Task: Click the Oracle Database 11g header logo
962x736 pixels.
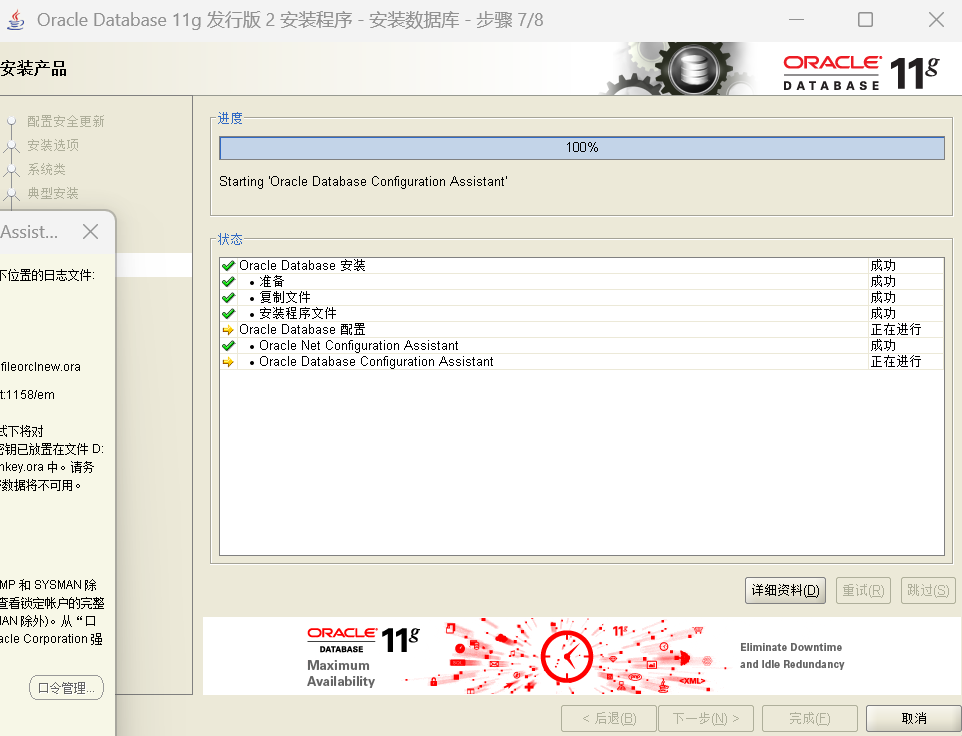Action: (x=860, y=72)
